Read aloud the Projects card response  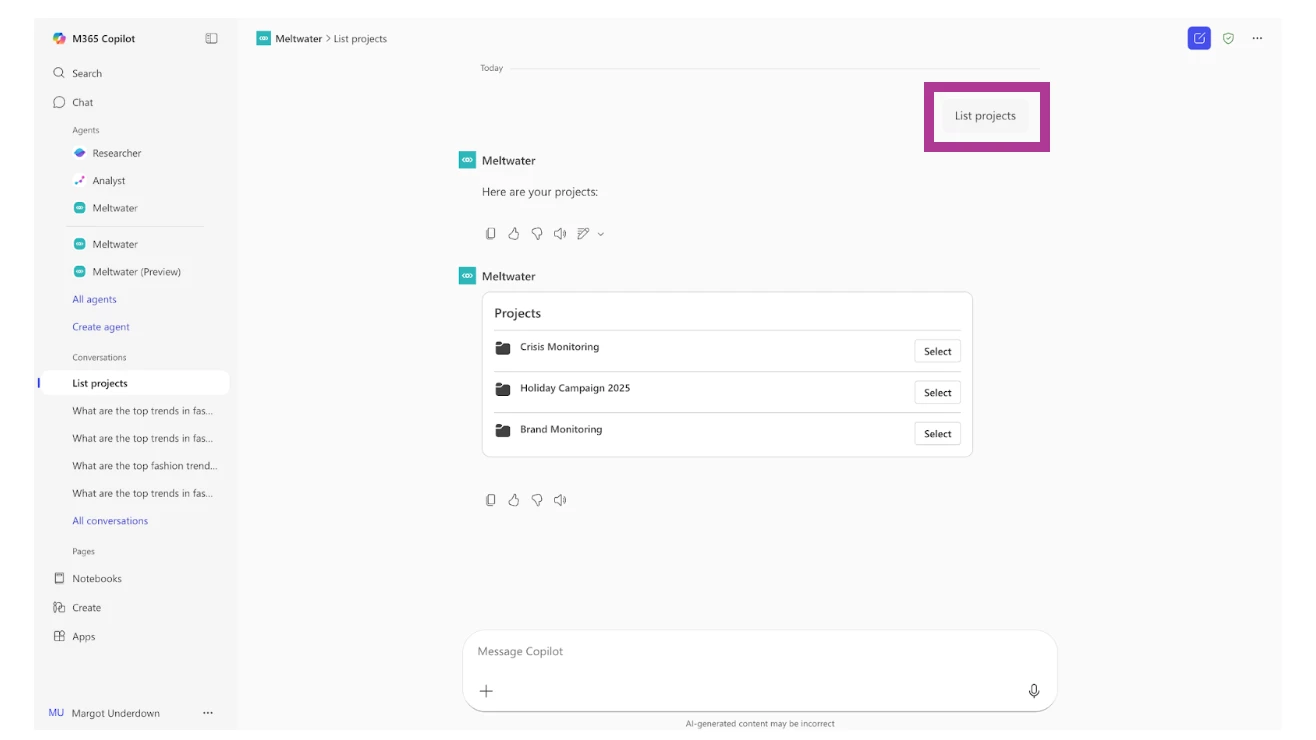560,500
